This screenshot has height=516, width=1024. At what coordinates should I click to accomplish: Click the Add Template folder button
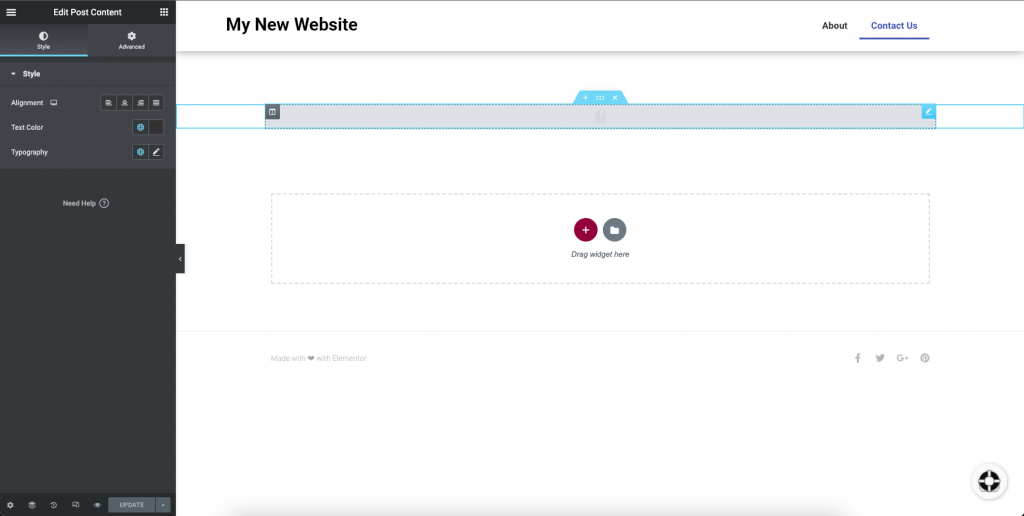click(614, 230)
